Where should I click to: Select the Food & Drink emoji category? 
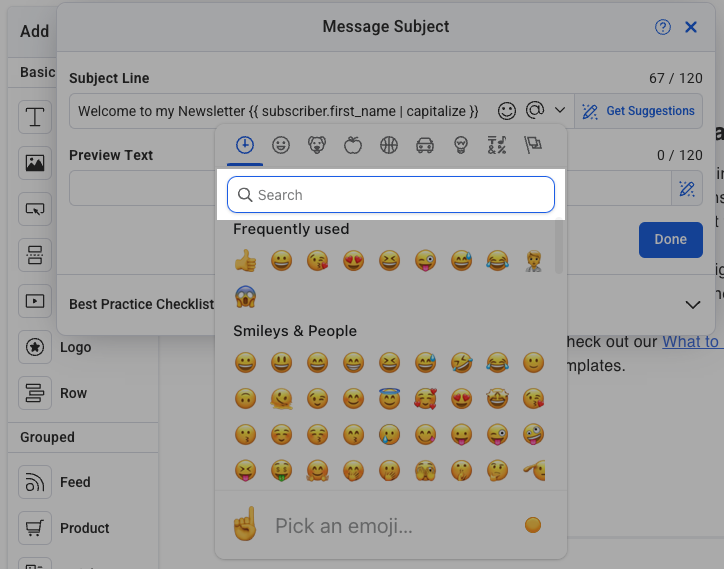tap(353, 146)
